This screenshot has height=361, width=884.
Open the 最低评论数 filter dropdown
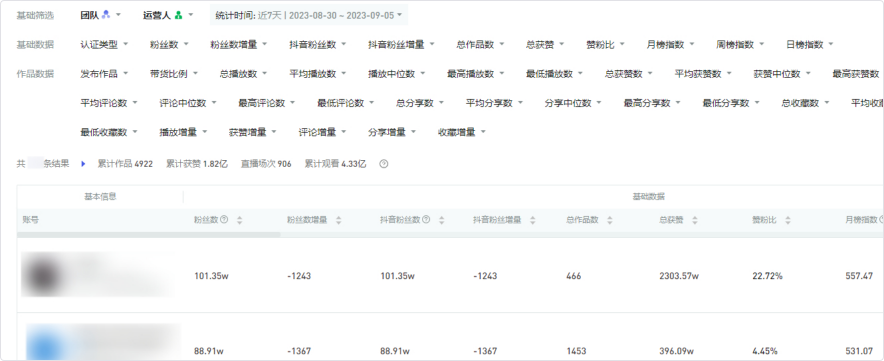(346, 103)
